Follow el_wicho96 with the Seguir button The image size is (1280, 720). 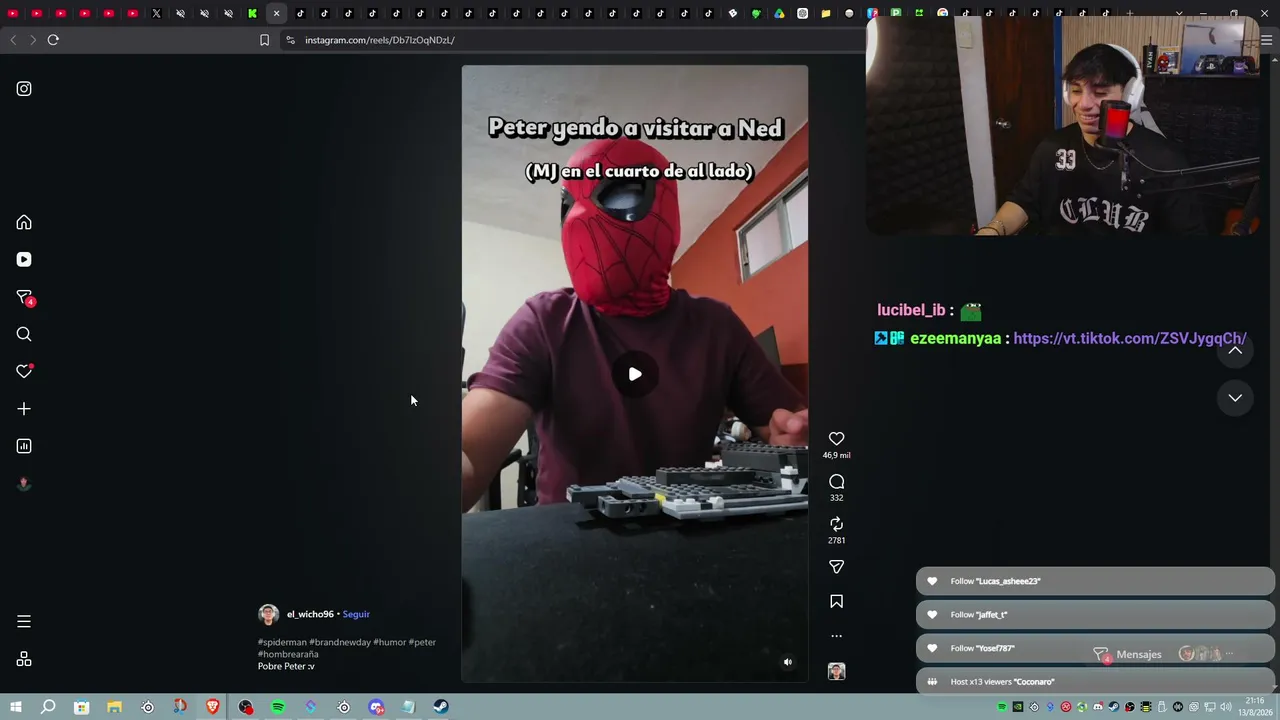coord(356,614)
